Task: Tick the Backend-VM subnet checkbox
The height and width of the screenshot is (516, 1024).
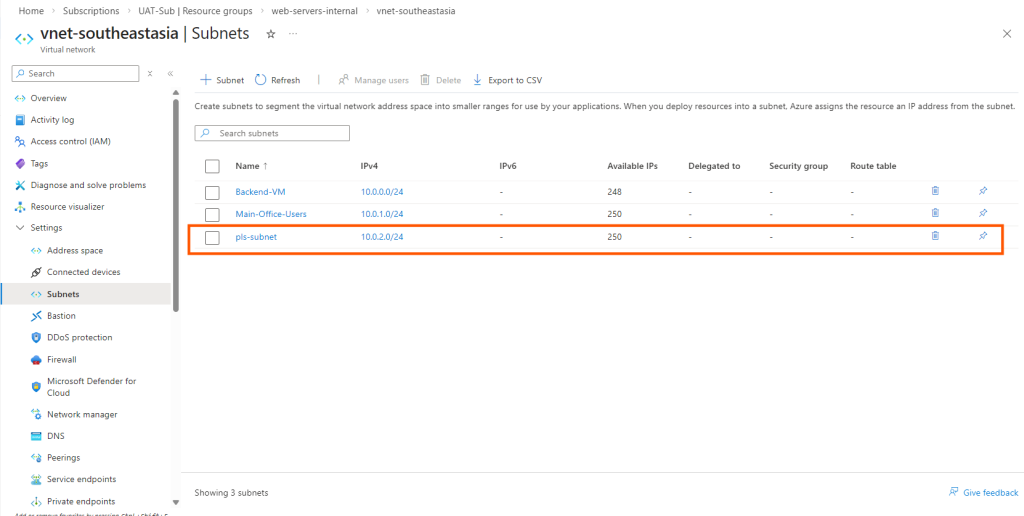Action: [212, 191]
